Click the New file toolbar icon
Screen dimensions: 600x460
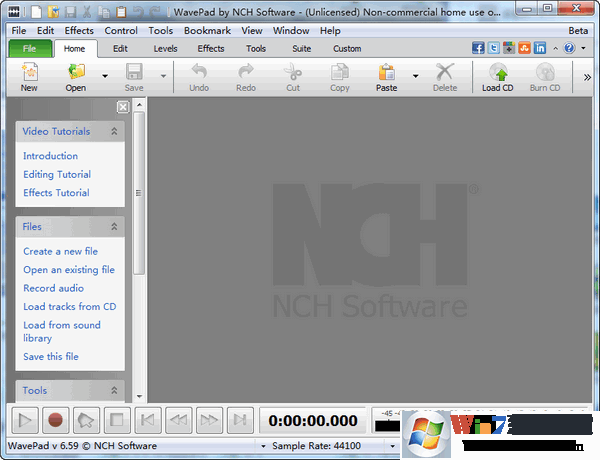[29, 72]
